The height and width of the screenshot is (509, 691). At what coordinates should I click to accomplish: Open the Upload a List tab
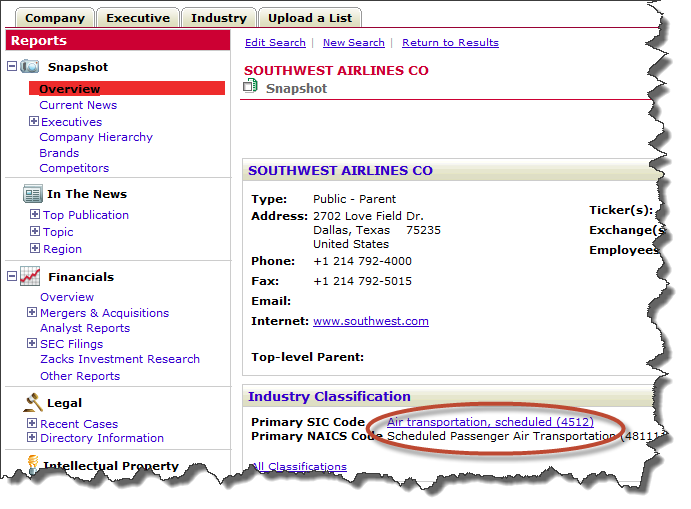click(x=310, y=18)
